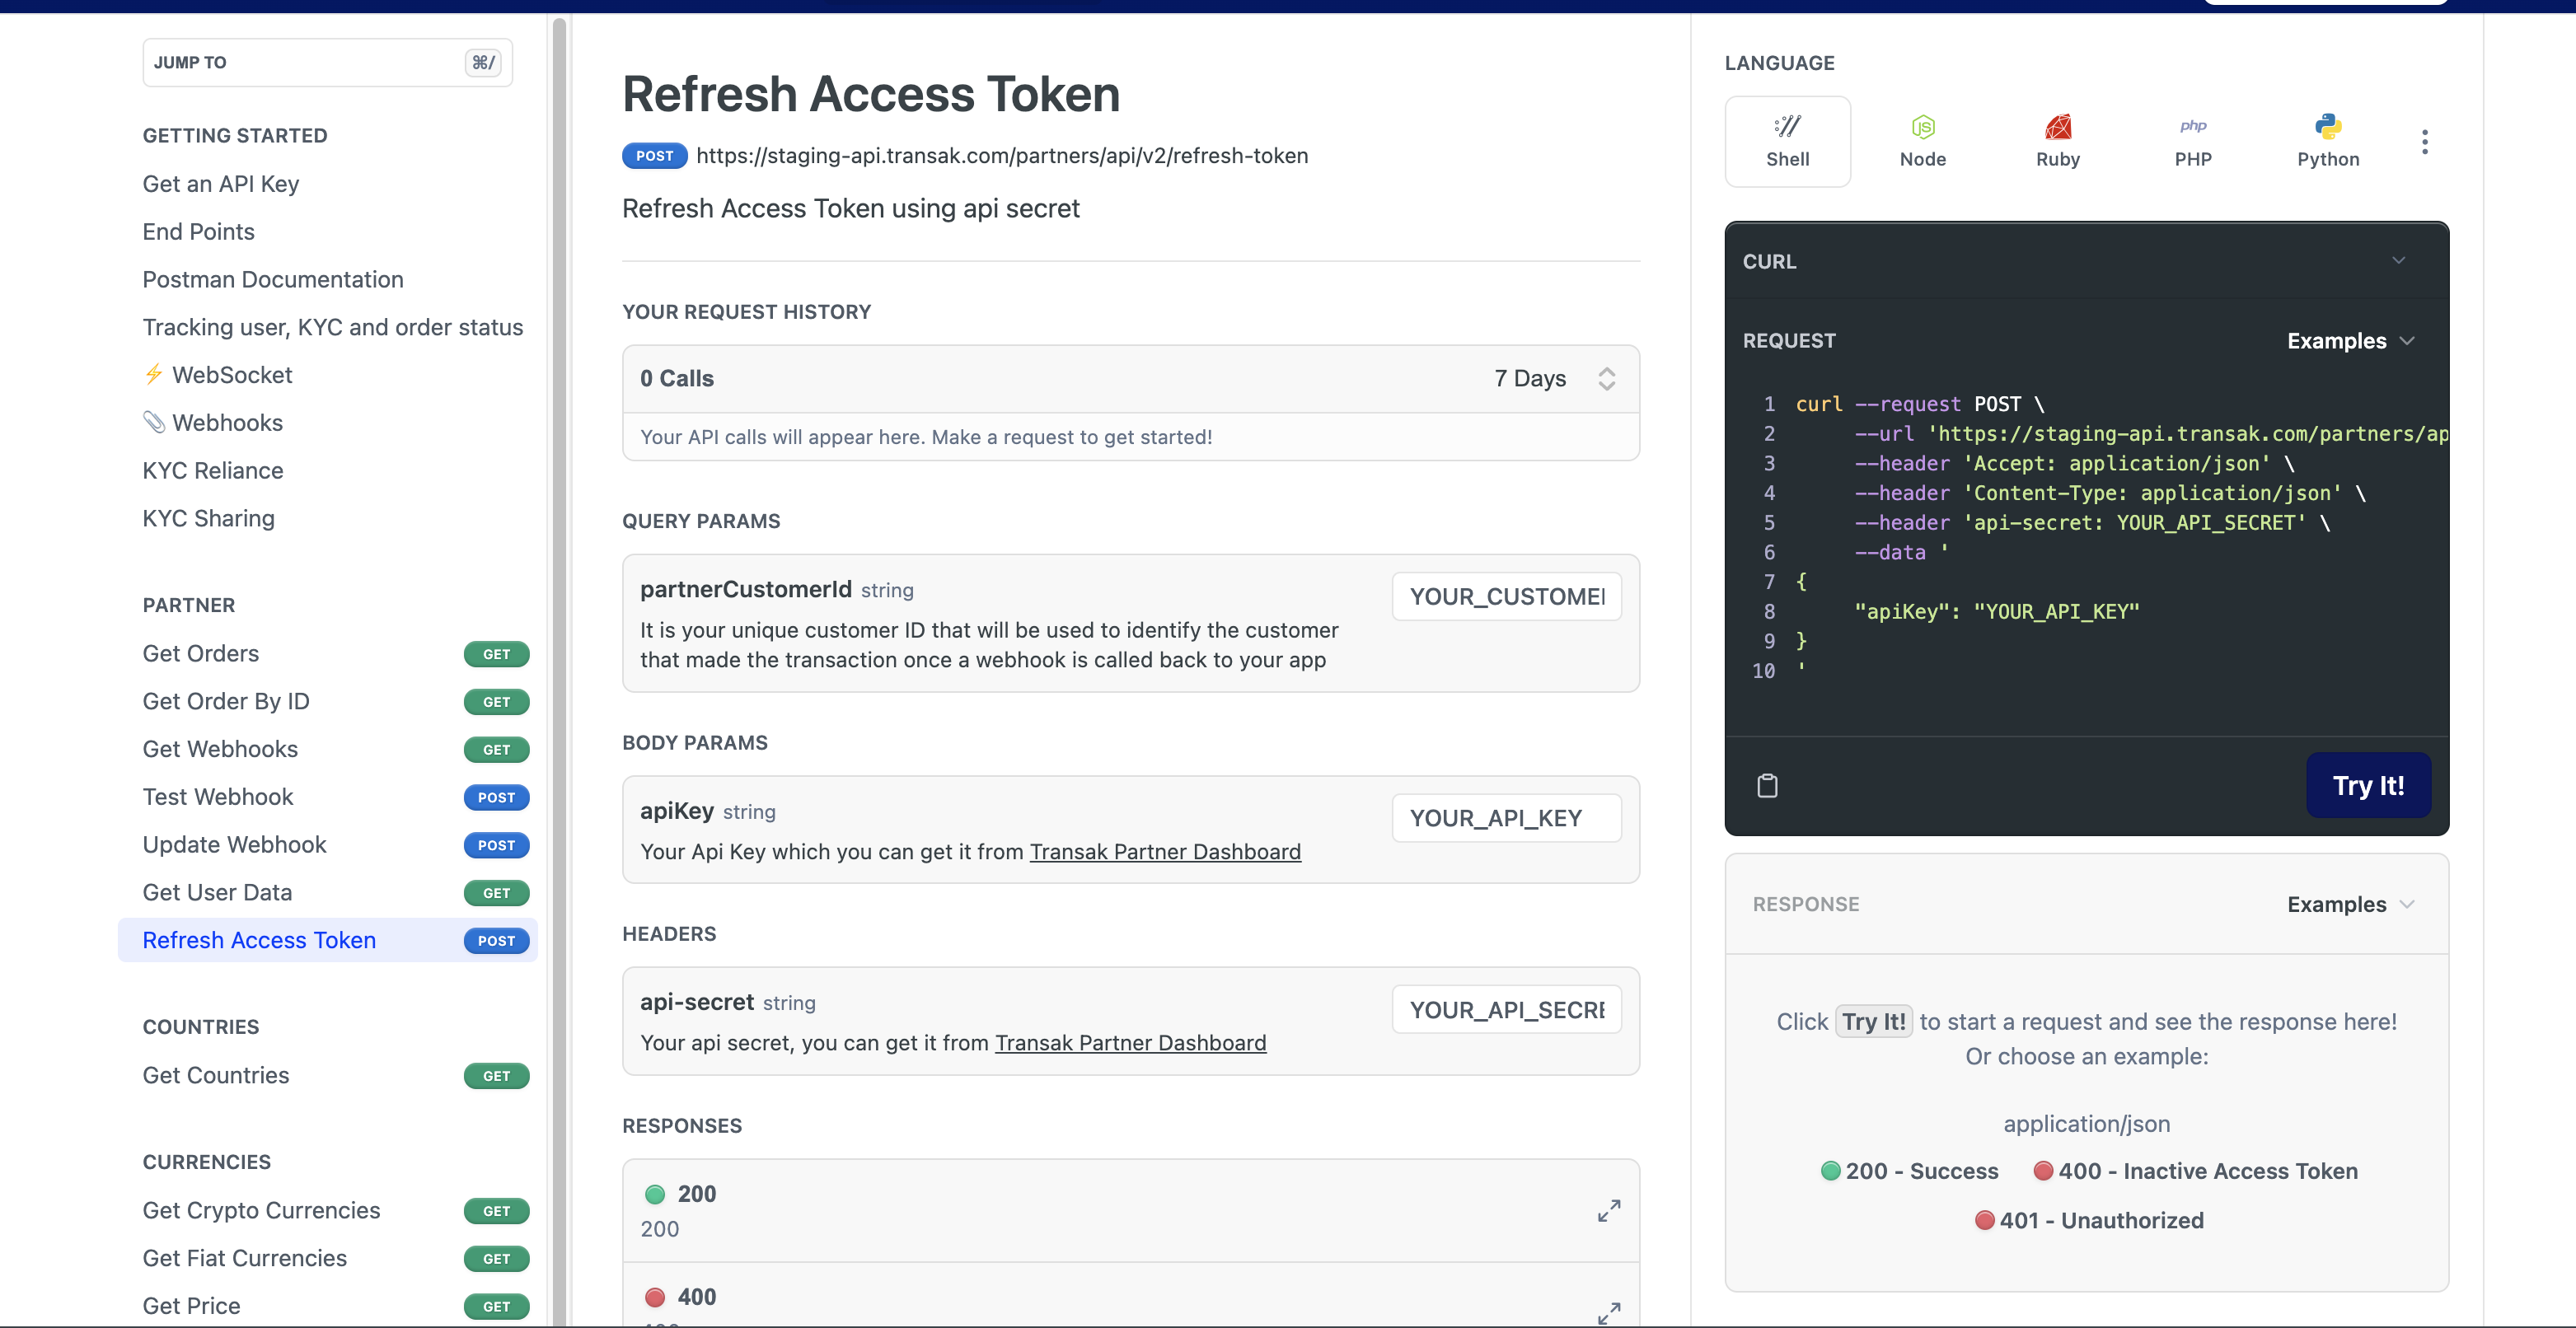The height and width of the screenshot is (1328, 2576).
Task: Expand the 200 response details arrow
Action: point(1608,1211)
